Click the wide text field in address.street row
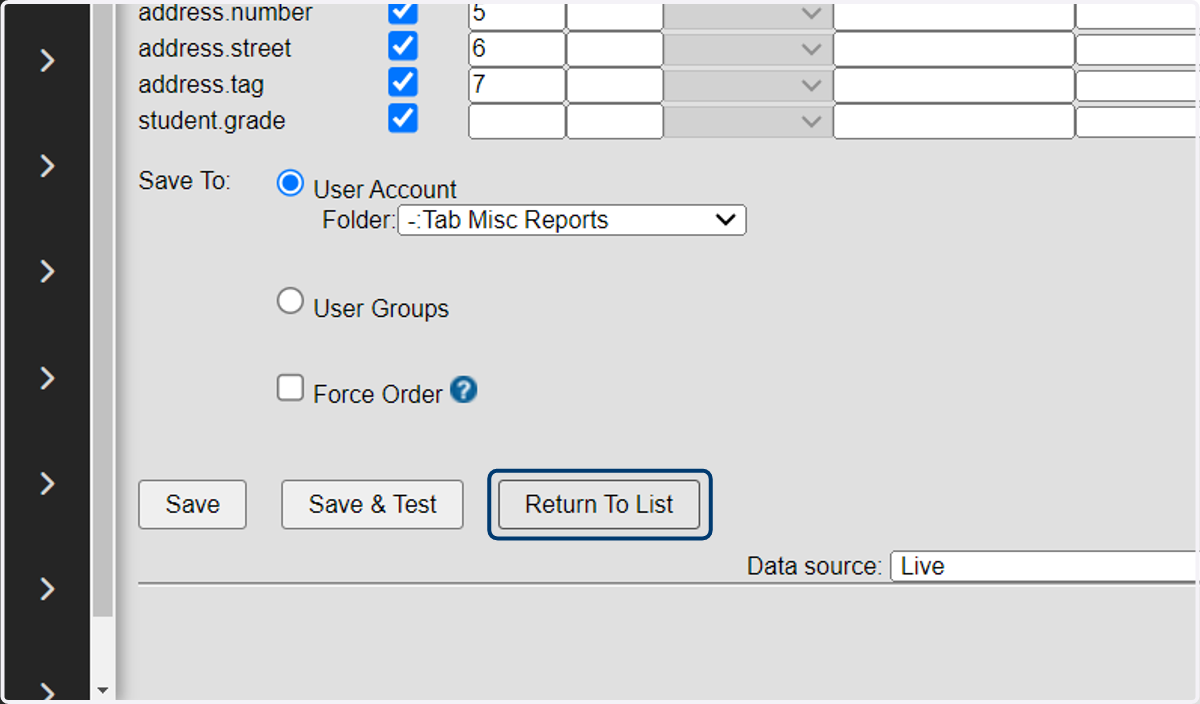The height and width of the screenshot is (704, 1200). tap(954, 49)
